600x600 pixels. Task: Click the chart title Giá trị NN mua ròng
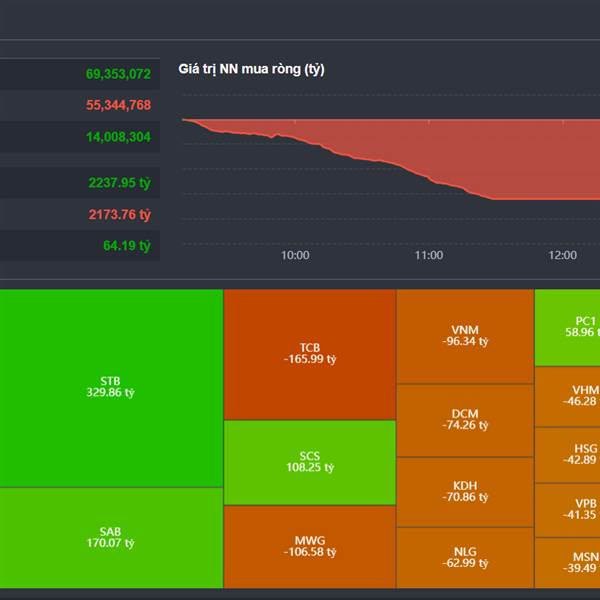[251, 69]
